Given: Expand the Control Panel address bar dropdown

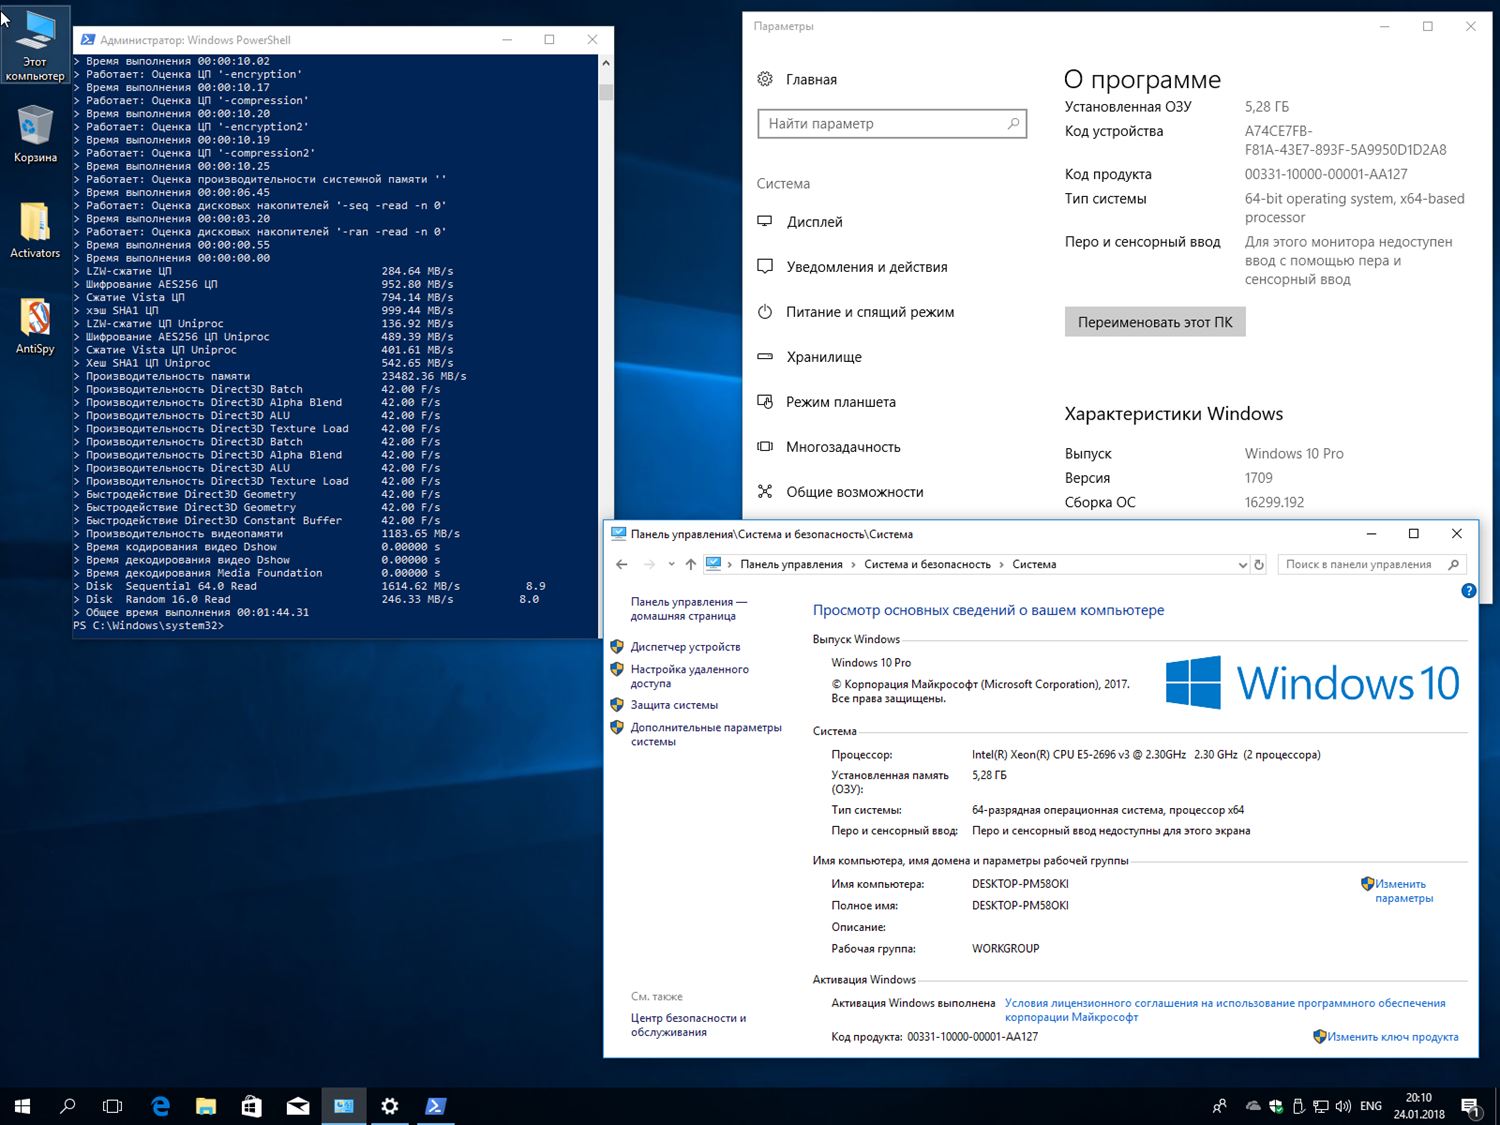Looking at the screenshot, I should click(x=1242, y=565).
